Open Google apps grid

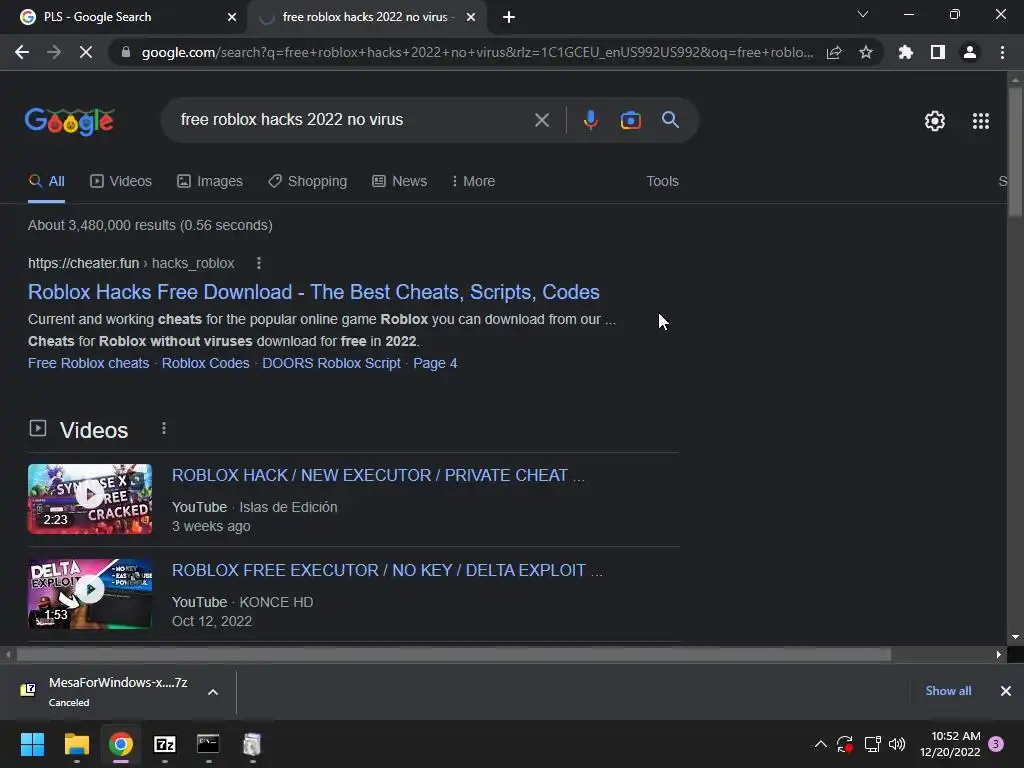pos(980,121)
